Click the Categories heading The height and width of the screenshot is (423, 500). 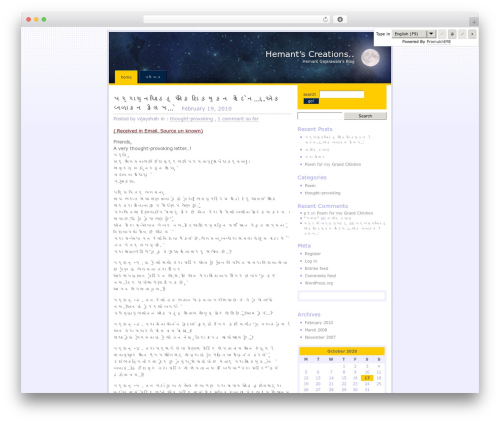point(312,178)
